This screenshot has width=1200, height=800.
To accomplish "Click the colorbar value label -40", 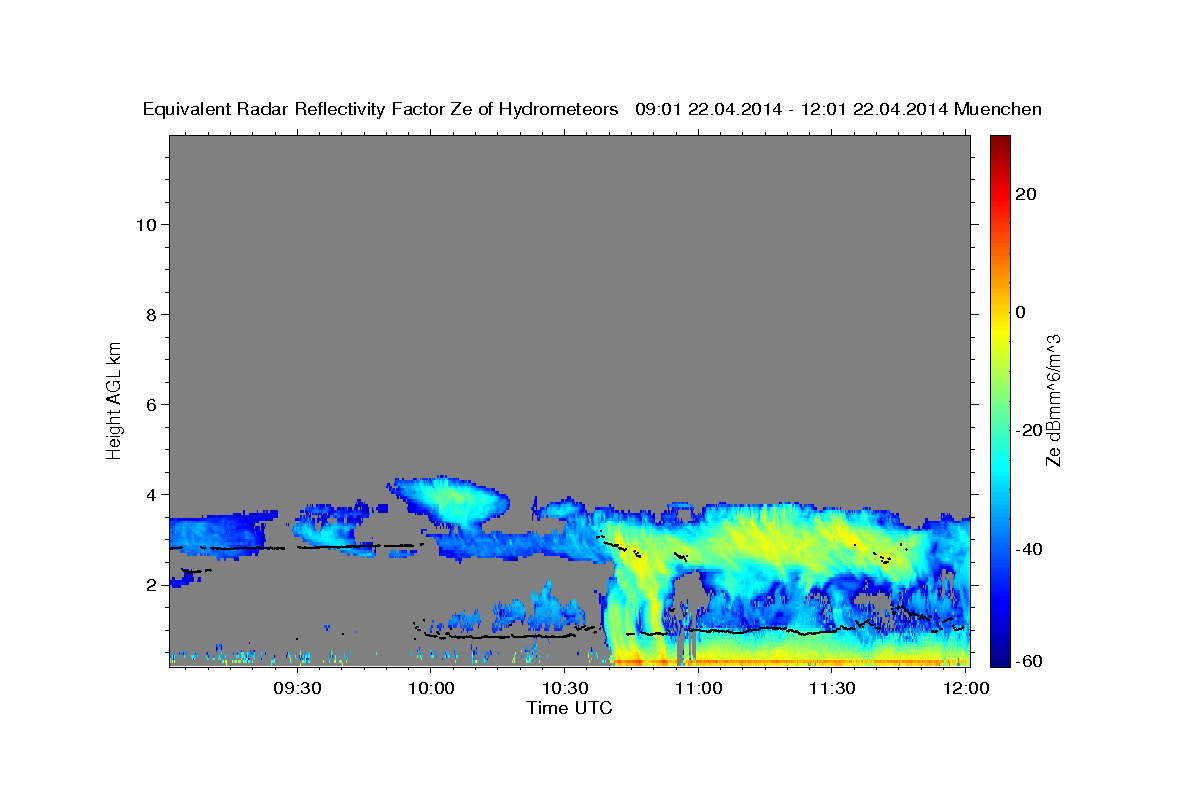I will pyautogui.click(x=1031, y=549).
